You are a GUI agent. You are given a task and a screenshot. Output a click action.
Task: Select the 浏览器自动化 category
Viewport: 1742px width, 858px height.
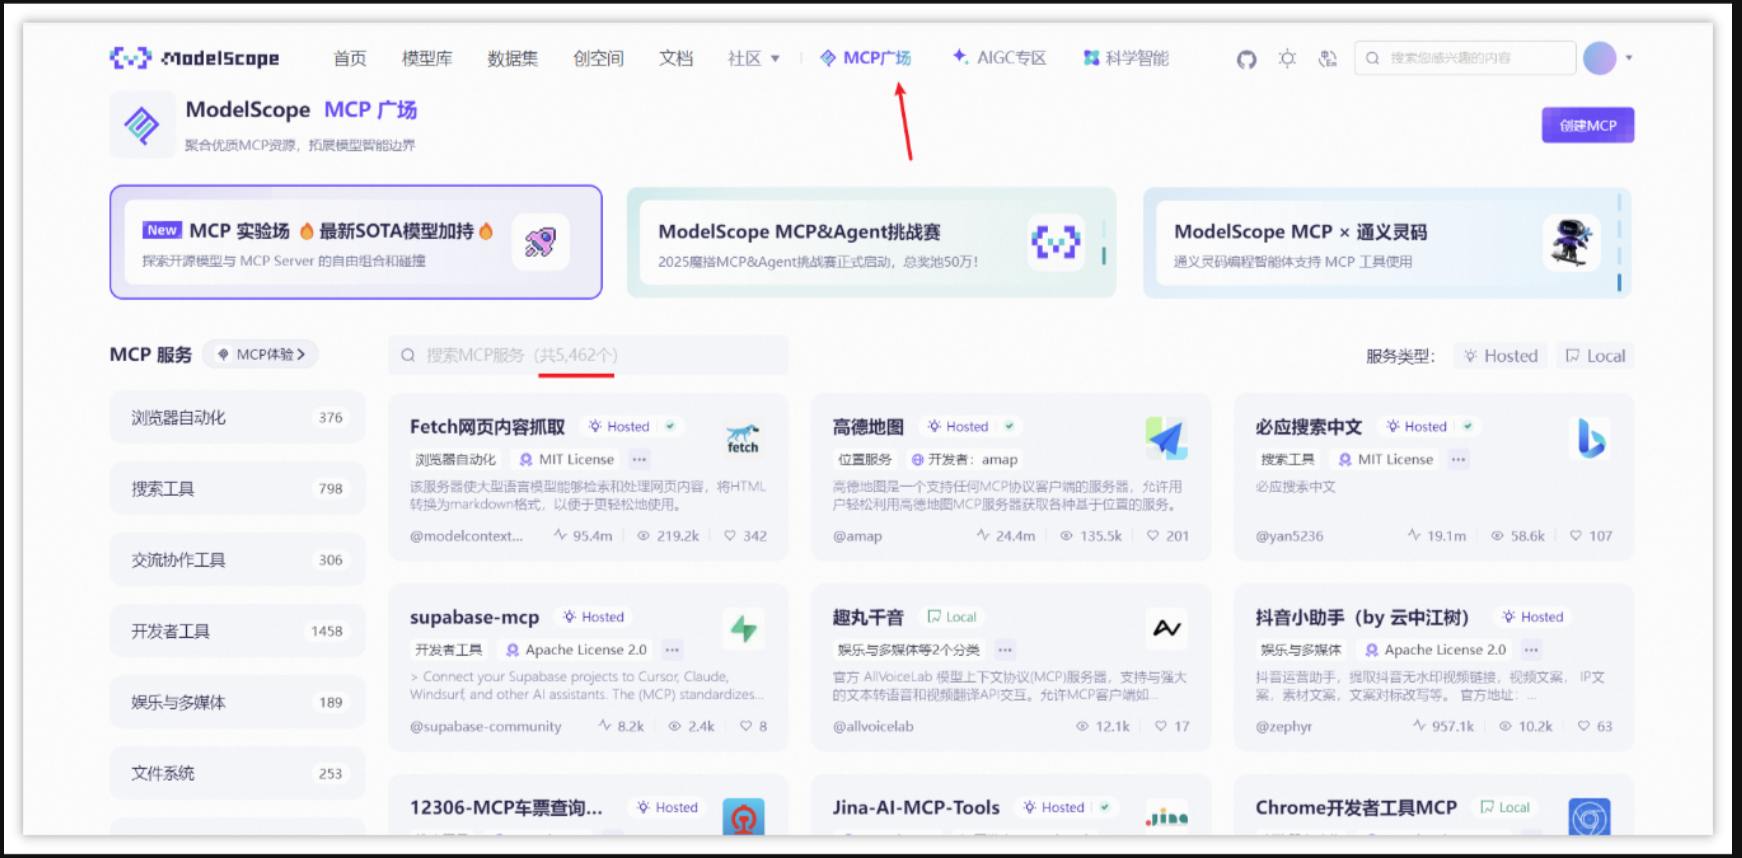237,417
